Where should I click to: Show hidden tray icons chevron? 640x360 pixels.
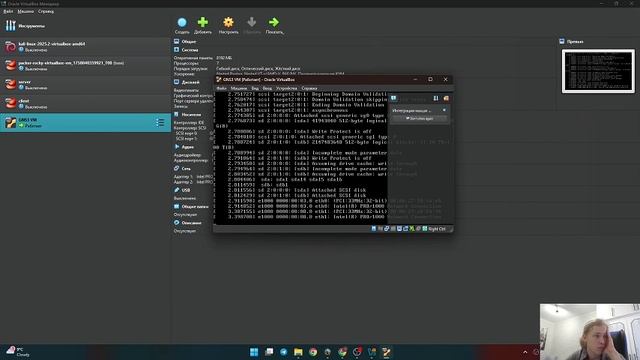(525, 352)
